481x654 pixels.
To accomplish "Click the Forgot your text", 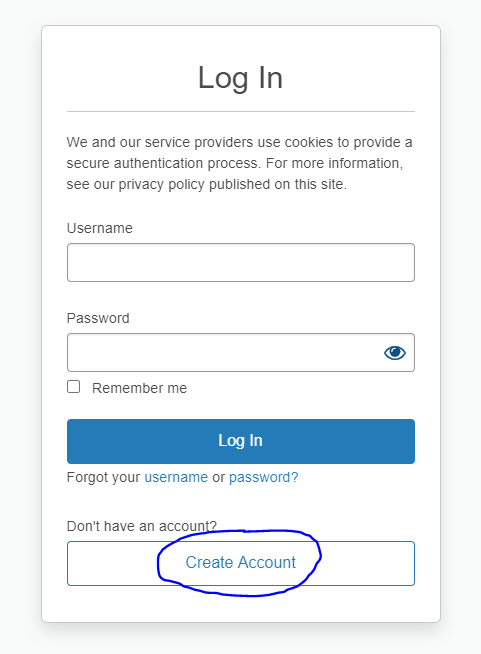I will [103, 477].
